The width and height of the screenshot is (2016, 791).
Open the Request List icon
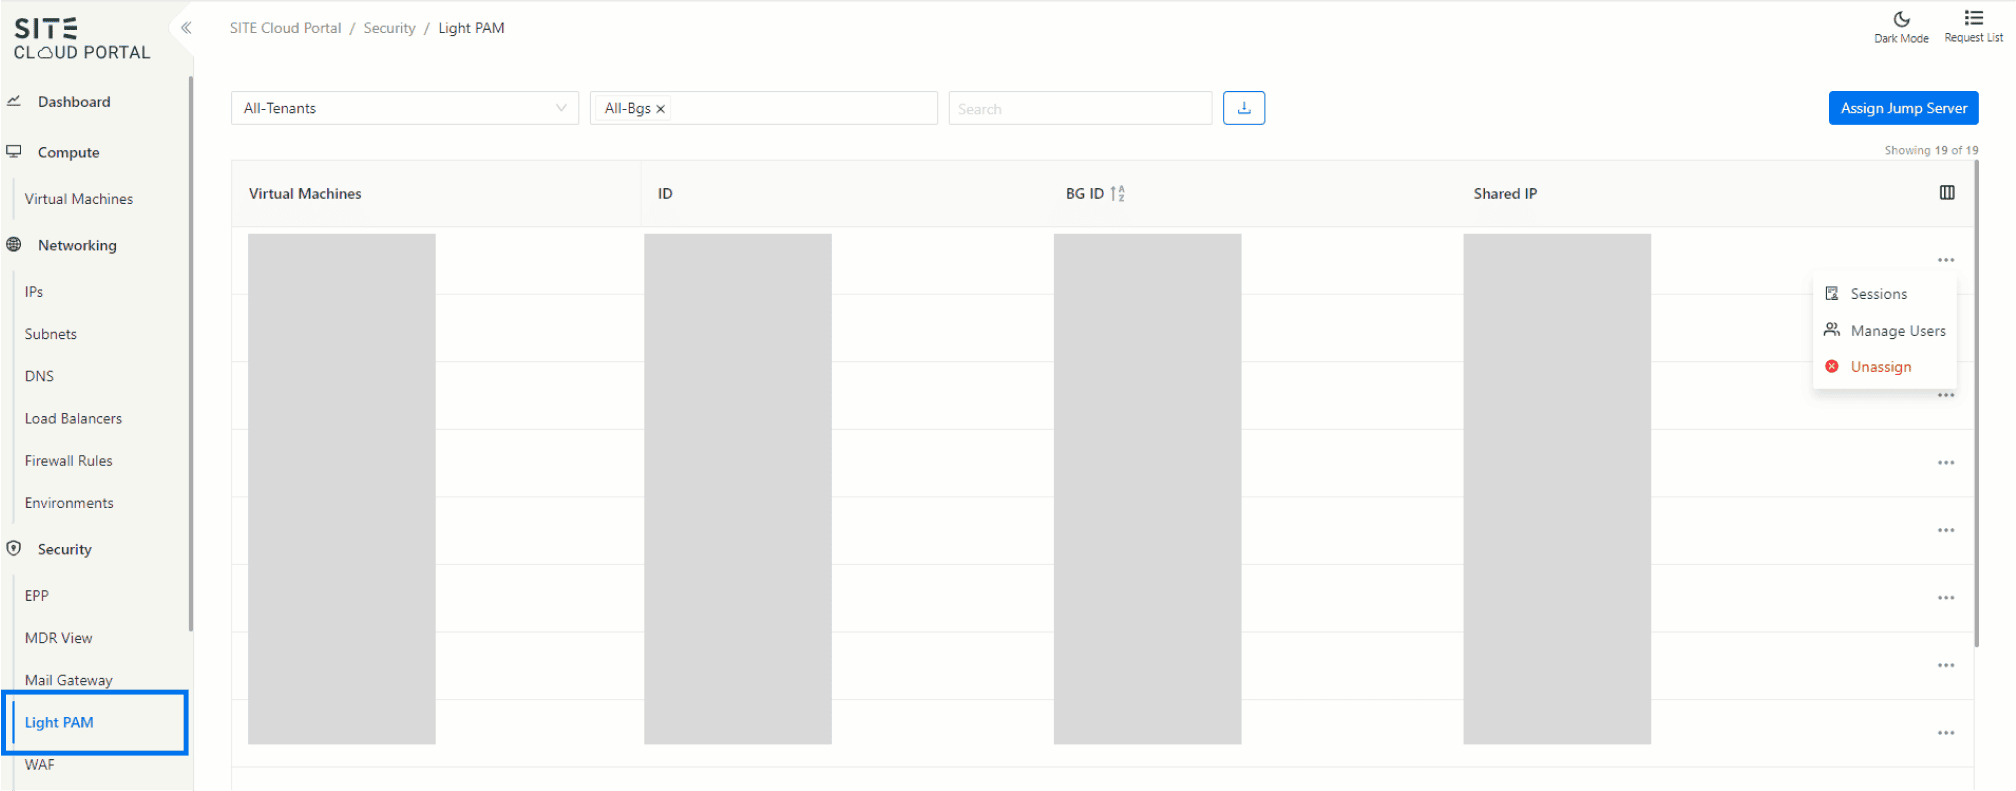1973,19
